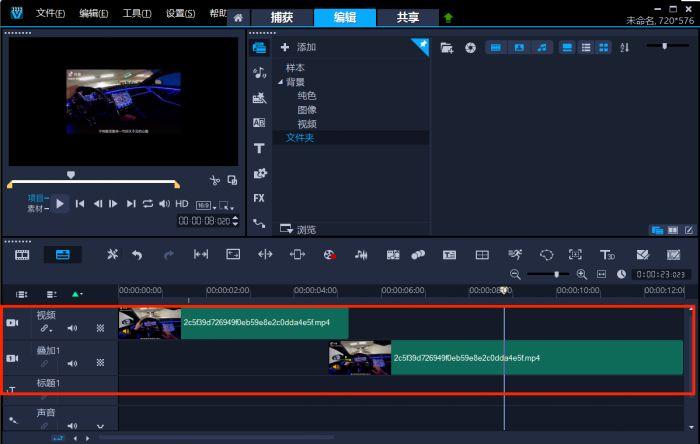The image size is (700, 444).
Task: Open the 3D Title editor tool
Action: (607, 255)
